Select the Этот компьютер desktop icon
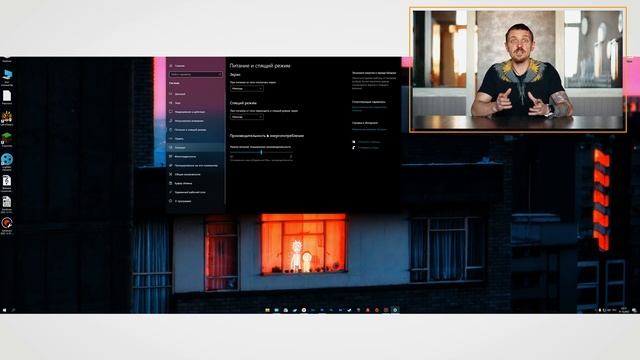 coord(7,78)
